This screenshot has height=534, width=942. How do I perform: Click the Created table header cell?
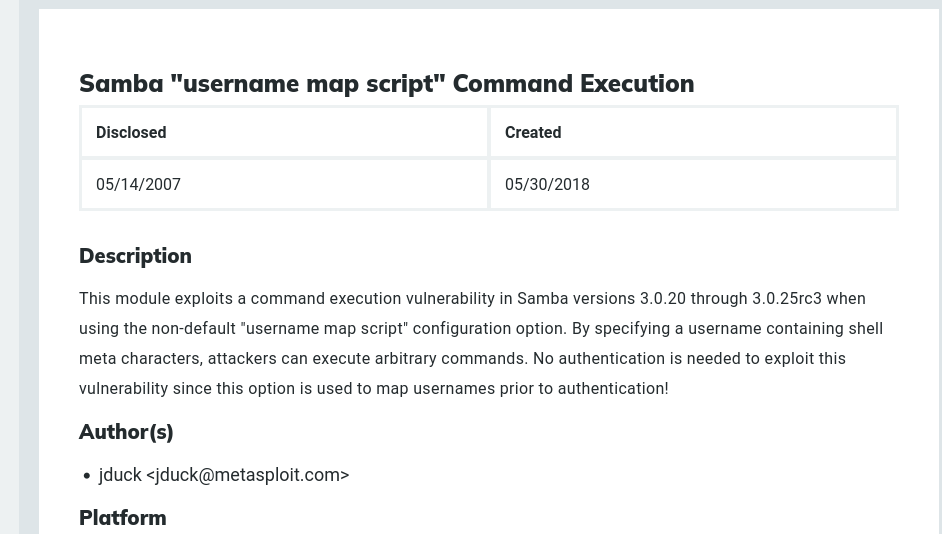click(533, 132)
